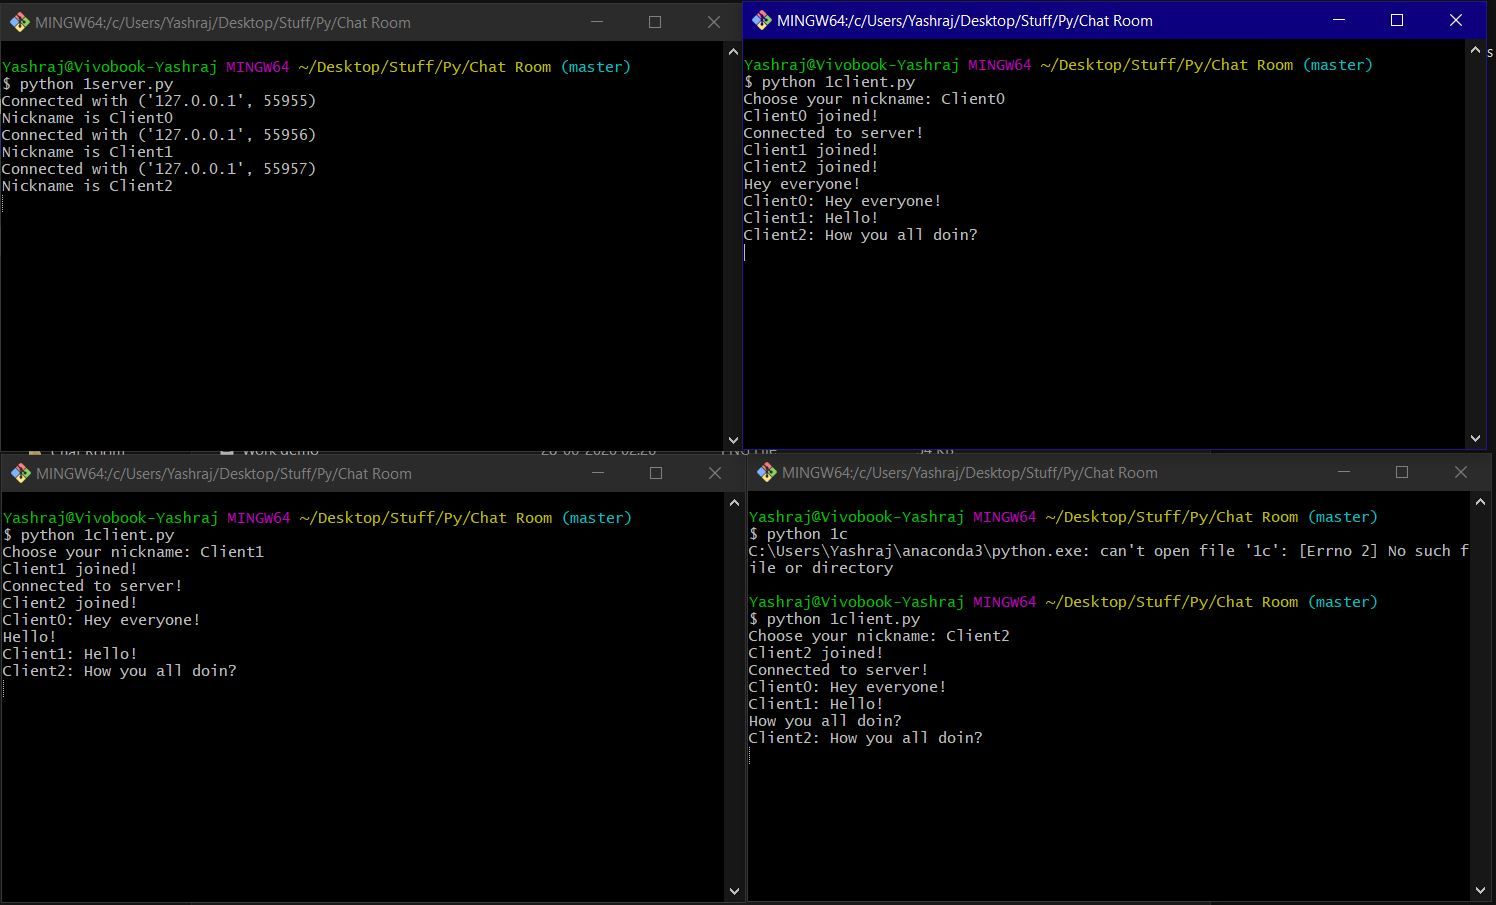This screenshot has height=905, width=1496.
Task: Click scroll-up arrow in Client1 terminal
Action: (735, 503)
